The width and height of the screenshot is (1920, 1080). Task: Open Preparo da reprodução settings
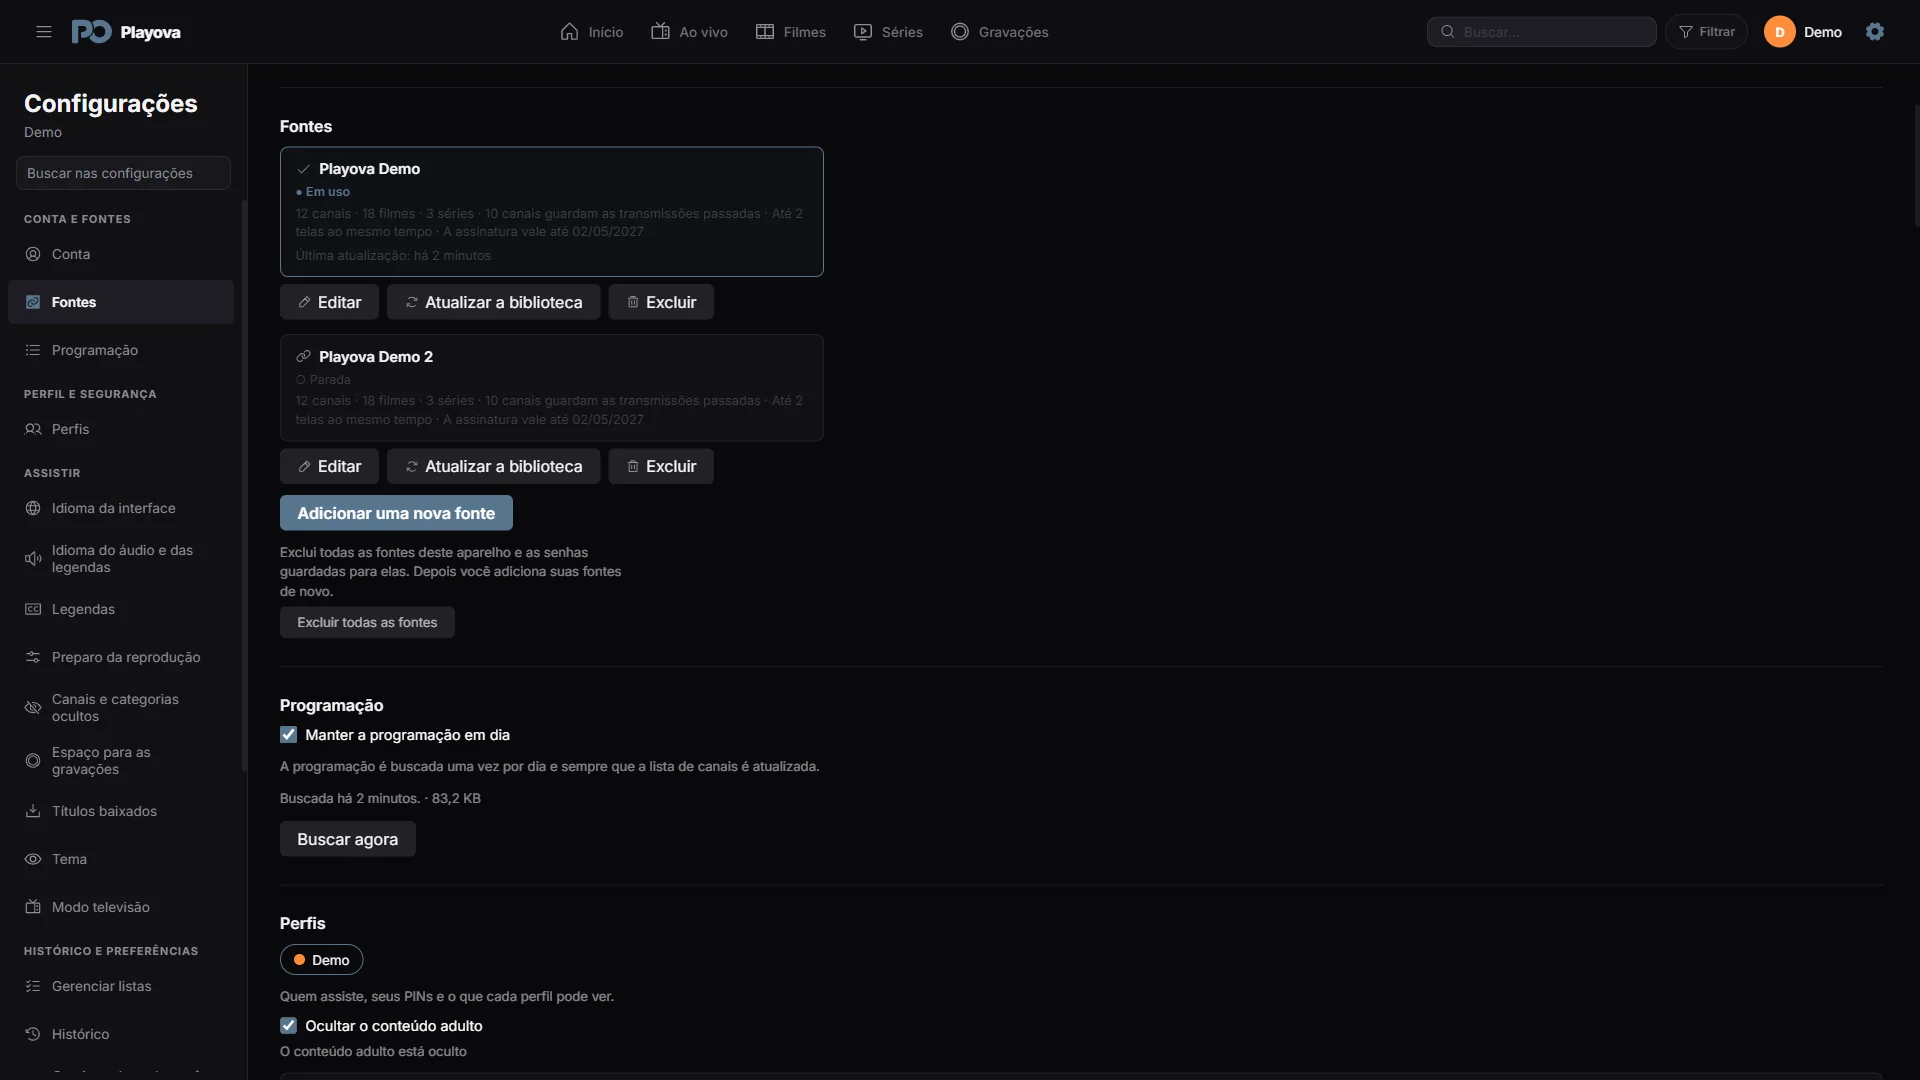(121, 657)
